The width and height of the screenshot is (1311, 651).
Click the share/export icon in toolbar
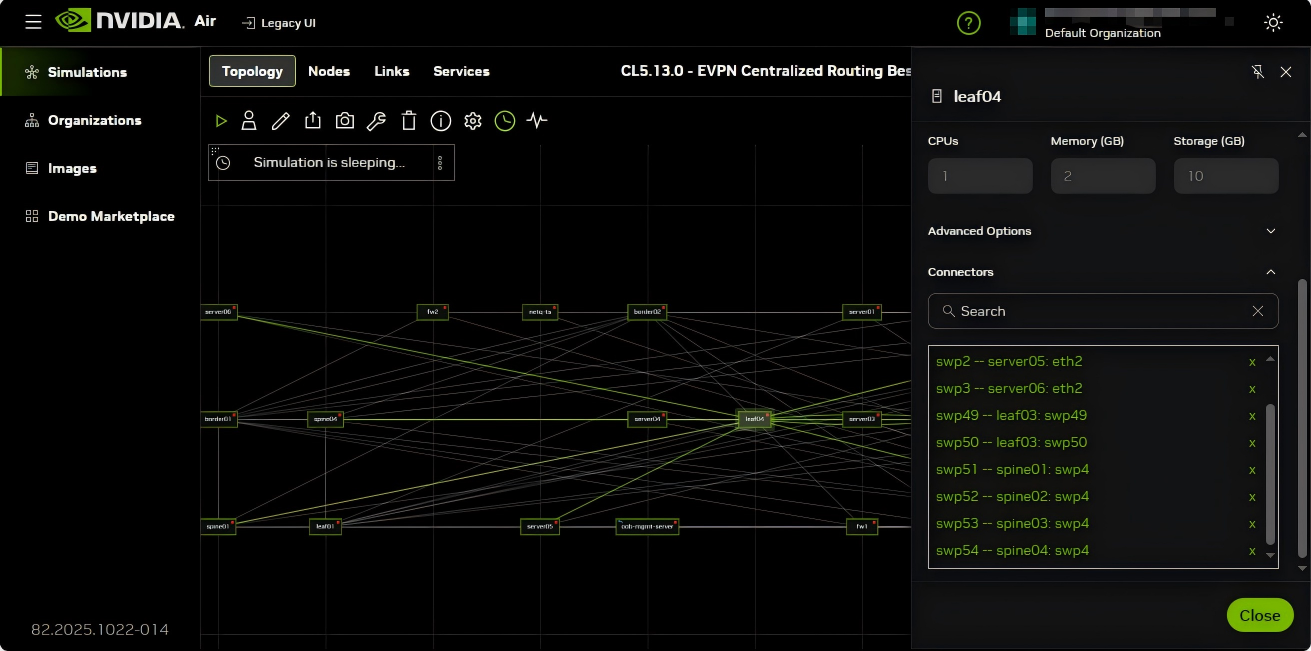click(x=313, y=121)
